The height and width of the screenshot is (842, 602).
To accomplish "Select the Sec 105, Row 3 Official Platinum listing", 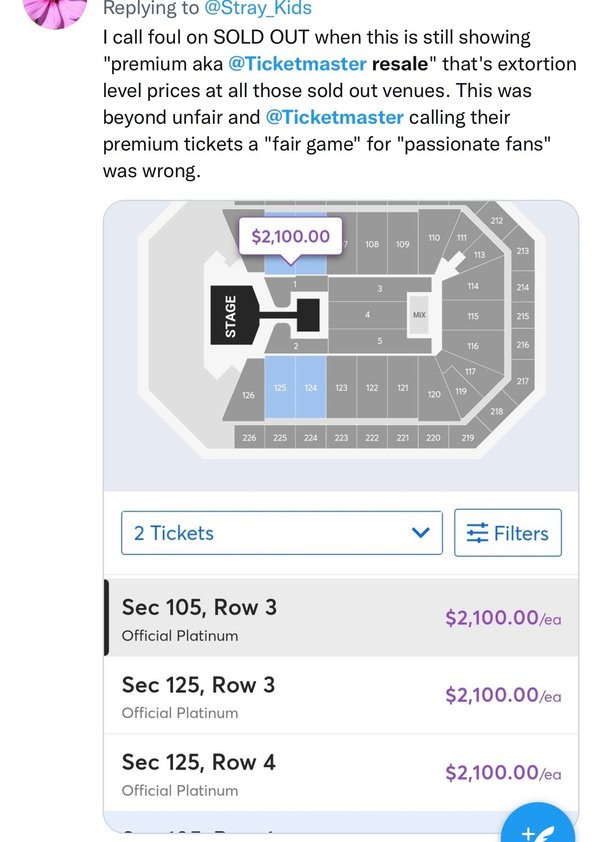I will 300,619.
